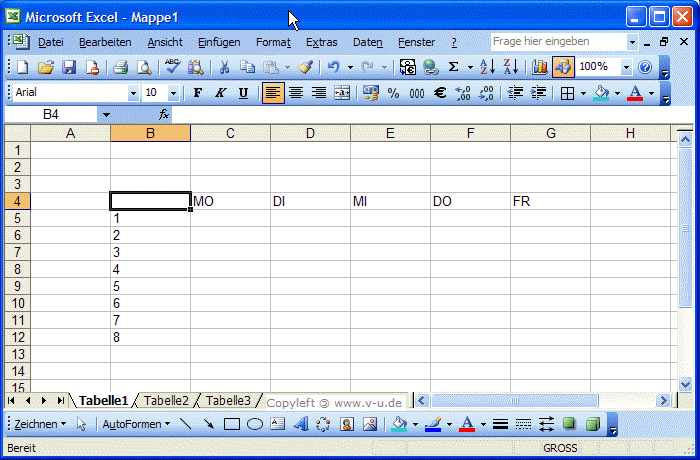Toggle underline with the U button

[x=243, y=93]
